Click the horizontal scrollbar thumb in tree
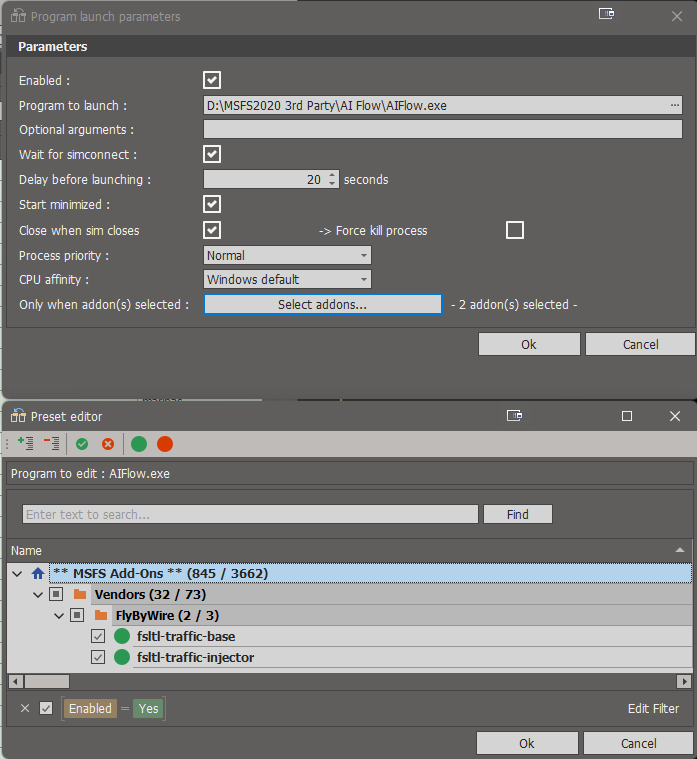The height and width of the screenshot is (759, 697). pyautogui.click(x=47, y=682)
